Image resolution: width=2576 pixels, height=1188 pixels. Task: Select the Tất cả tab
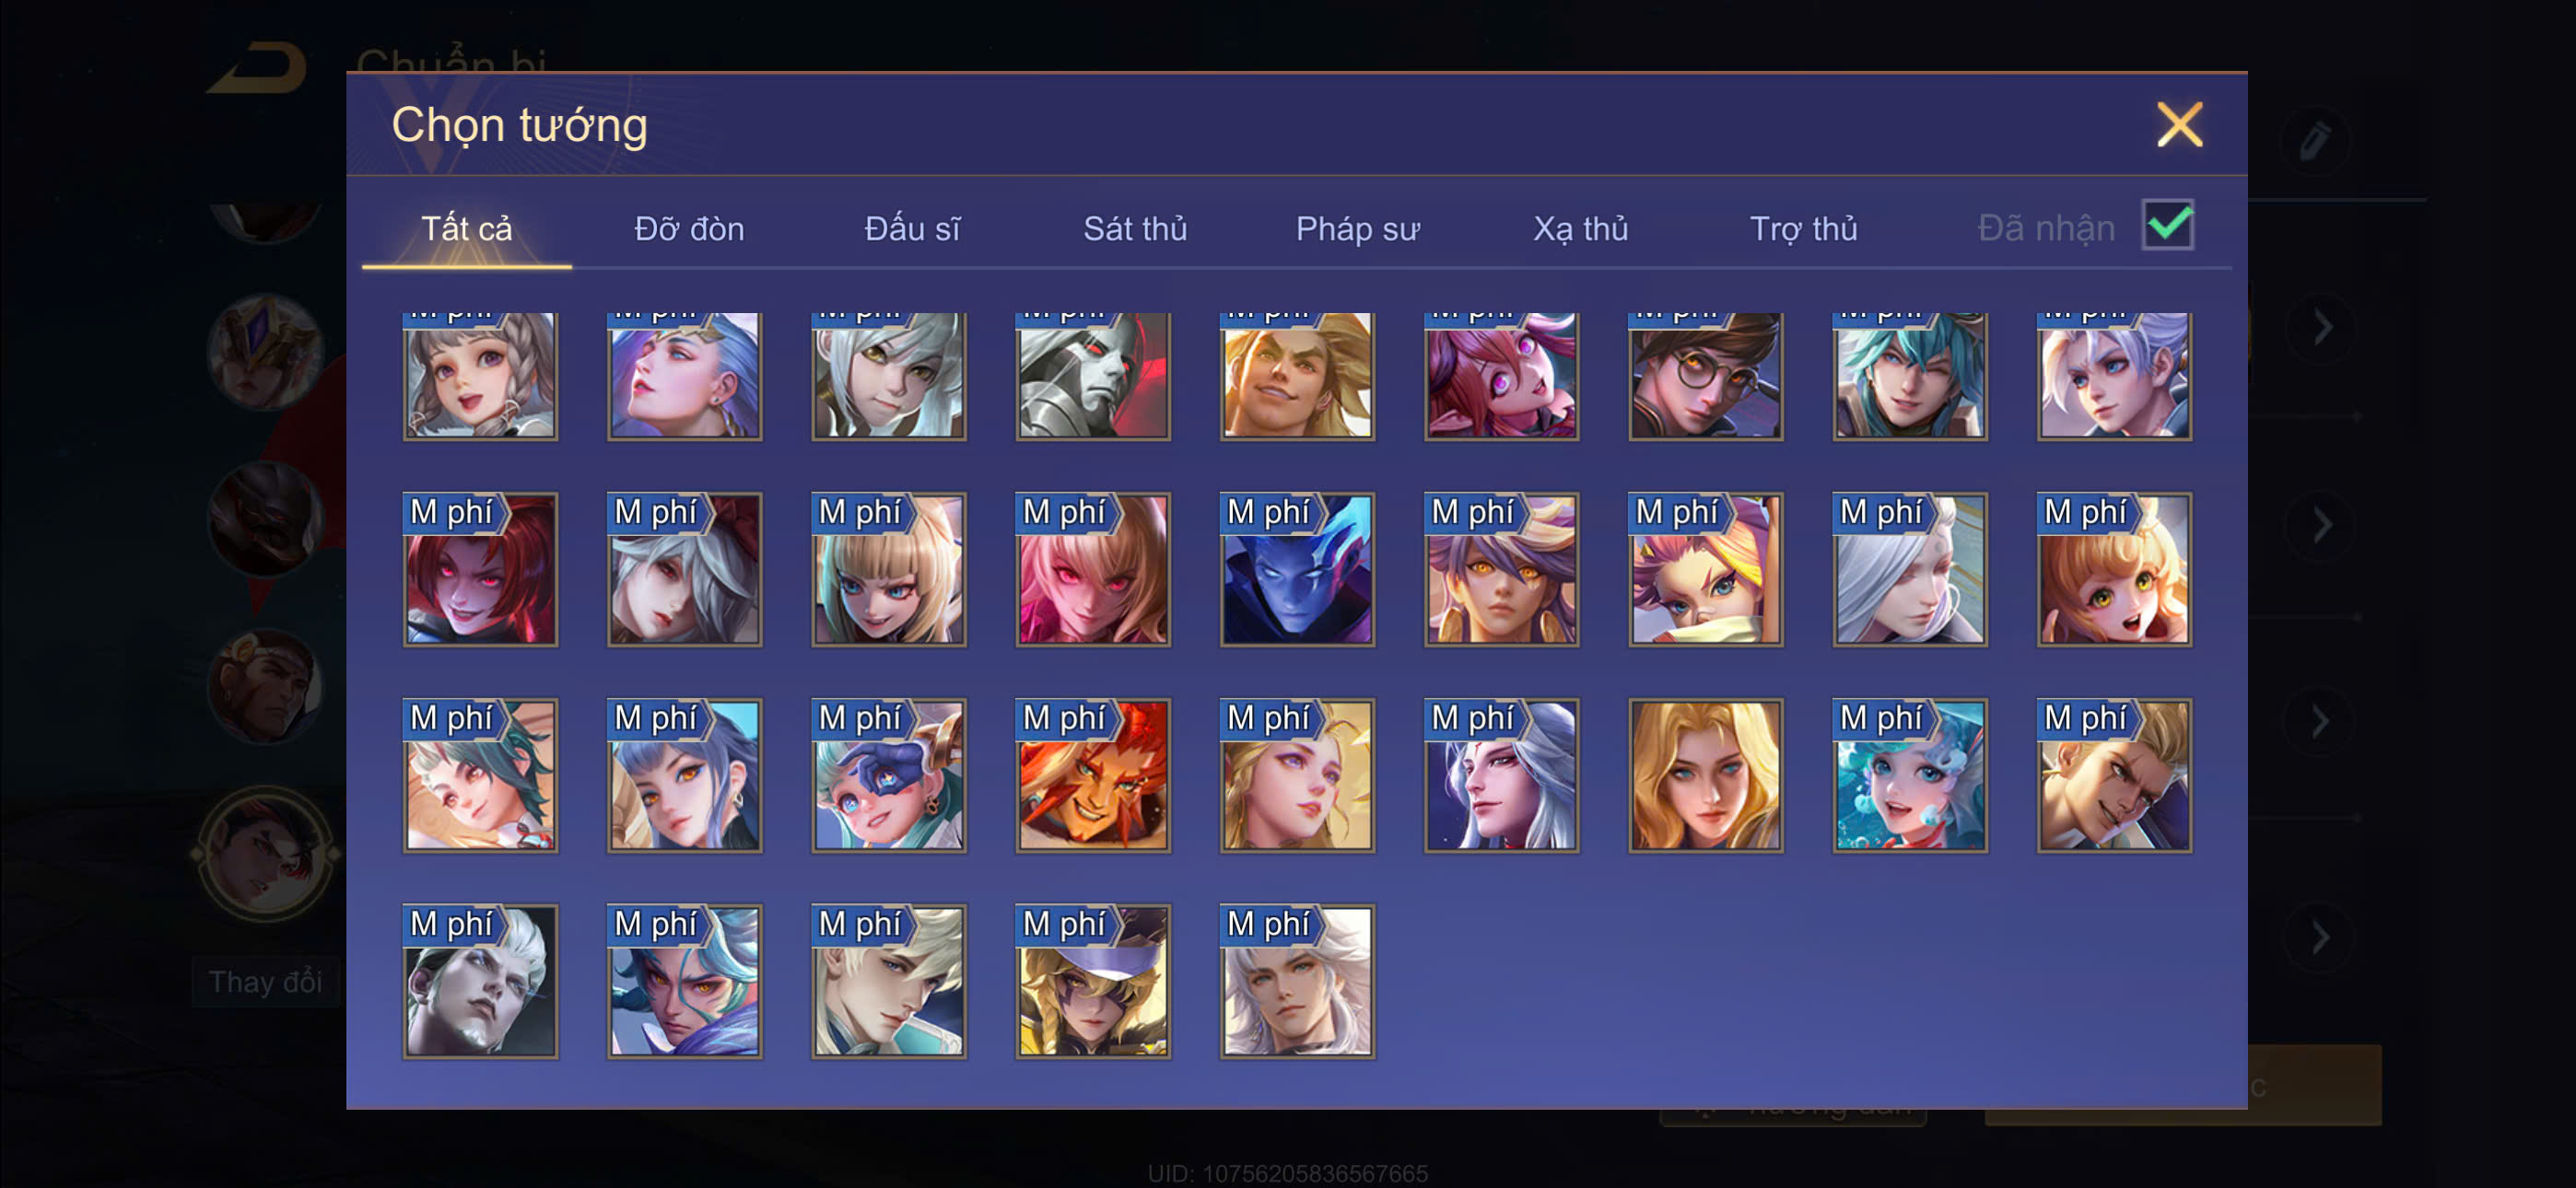point(466,229)
